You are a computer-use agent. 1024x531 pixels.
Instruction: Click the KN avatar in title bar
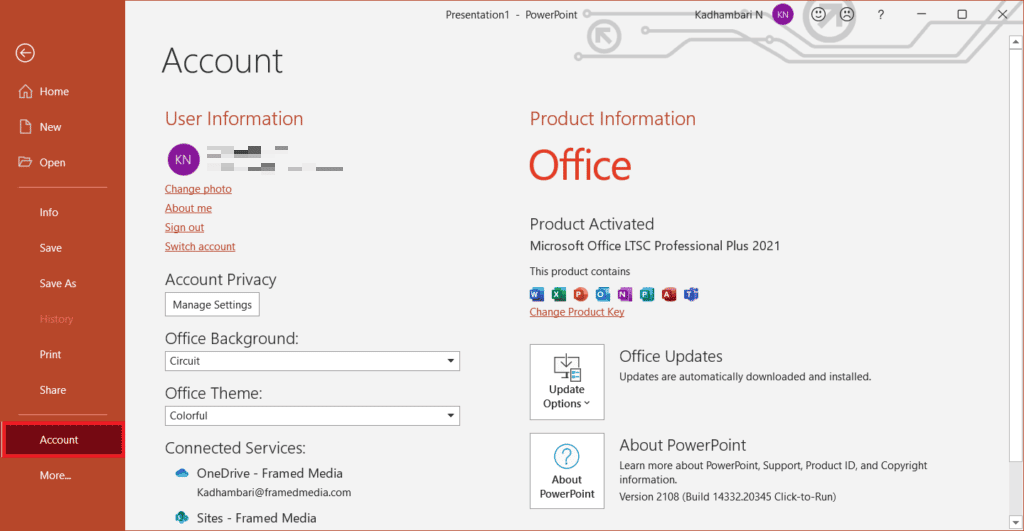[x=782, y=14]
